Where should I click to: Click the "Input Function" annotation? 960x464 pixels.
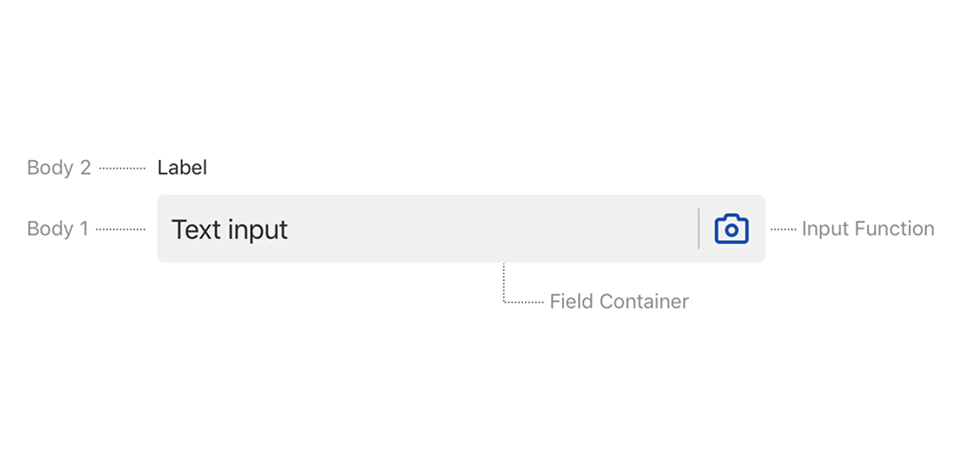point(868,229)
